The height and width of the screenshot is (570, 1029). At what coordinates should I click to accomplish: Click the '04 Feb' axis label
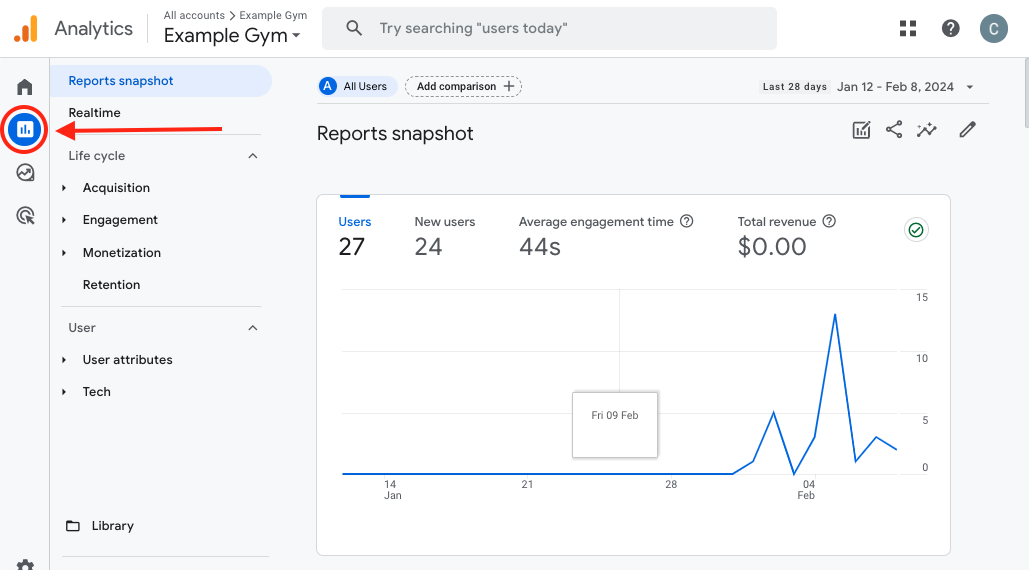(x=807, y=490)
